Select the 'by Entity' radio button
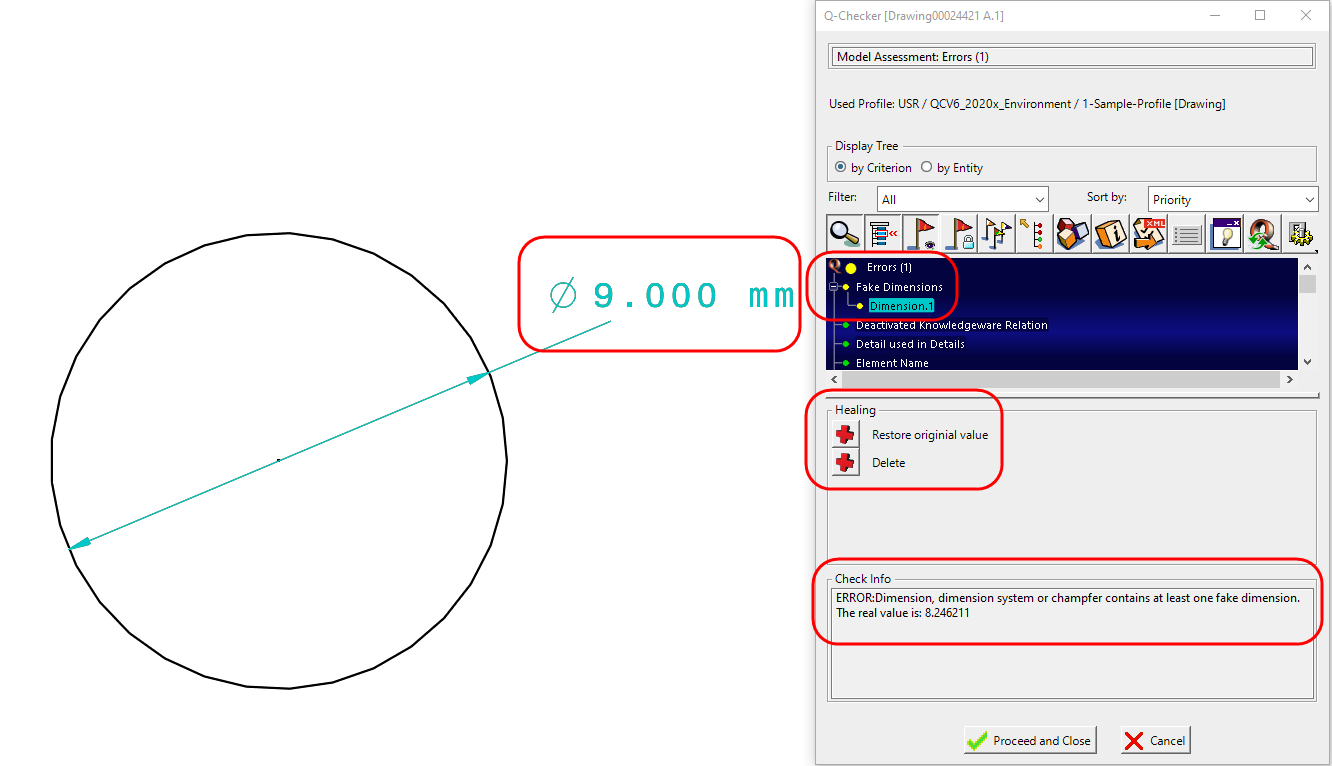1332x766 pixels. [927, 167]
